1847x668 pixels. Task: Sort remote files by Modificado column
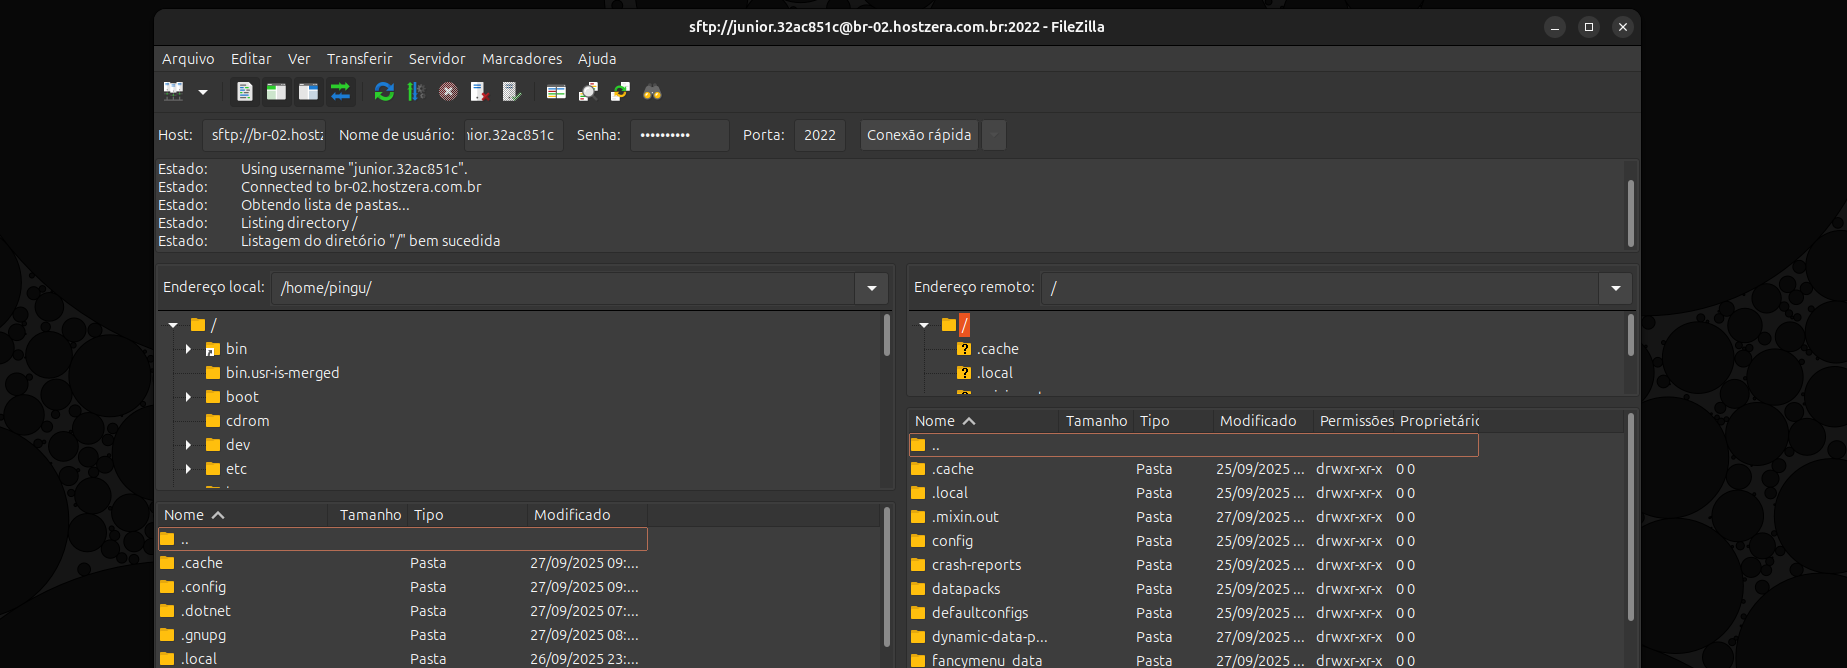pyautogui.click(x=1258, y=421)
